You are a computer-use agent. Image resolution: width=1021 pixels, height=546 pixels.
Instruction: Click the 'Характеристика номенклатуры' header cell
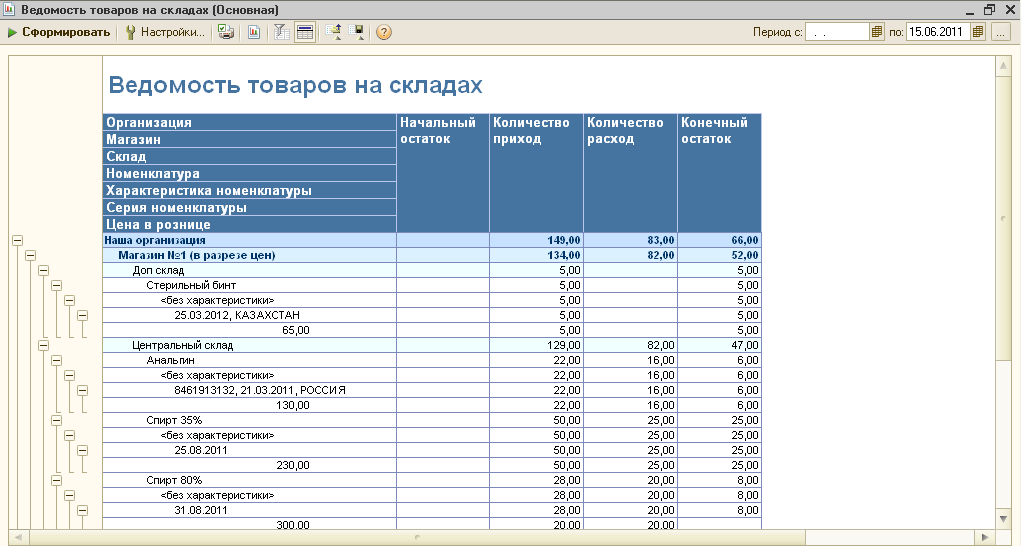[x=250, y=190]
